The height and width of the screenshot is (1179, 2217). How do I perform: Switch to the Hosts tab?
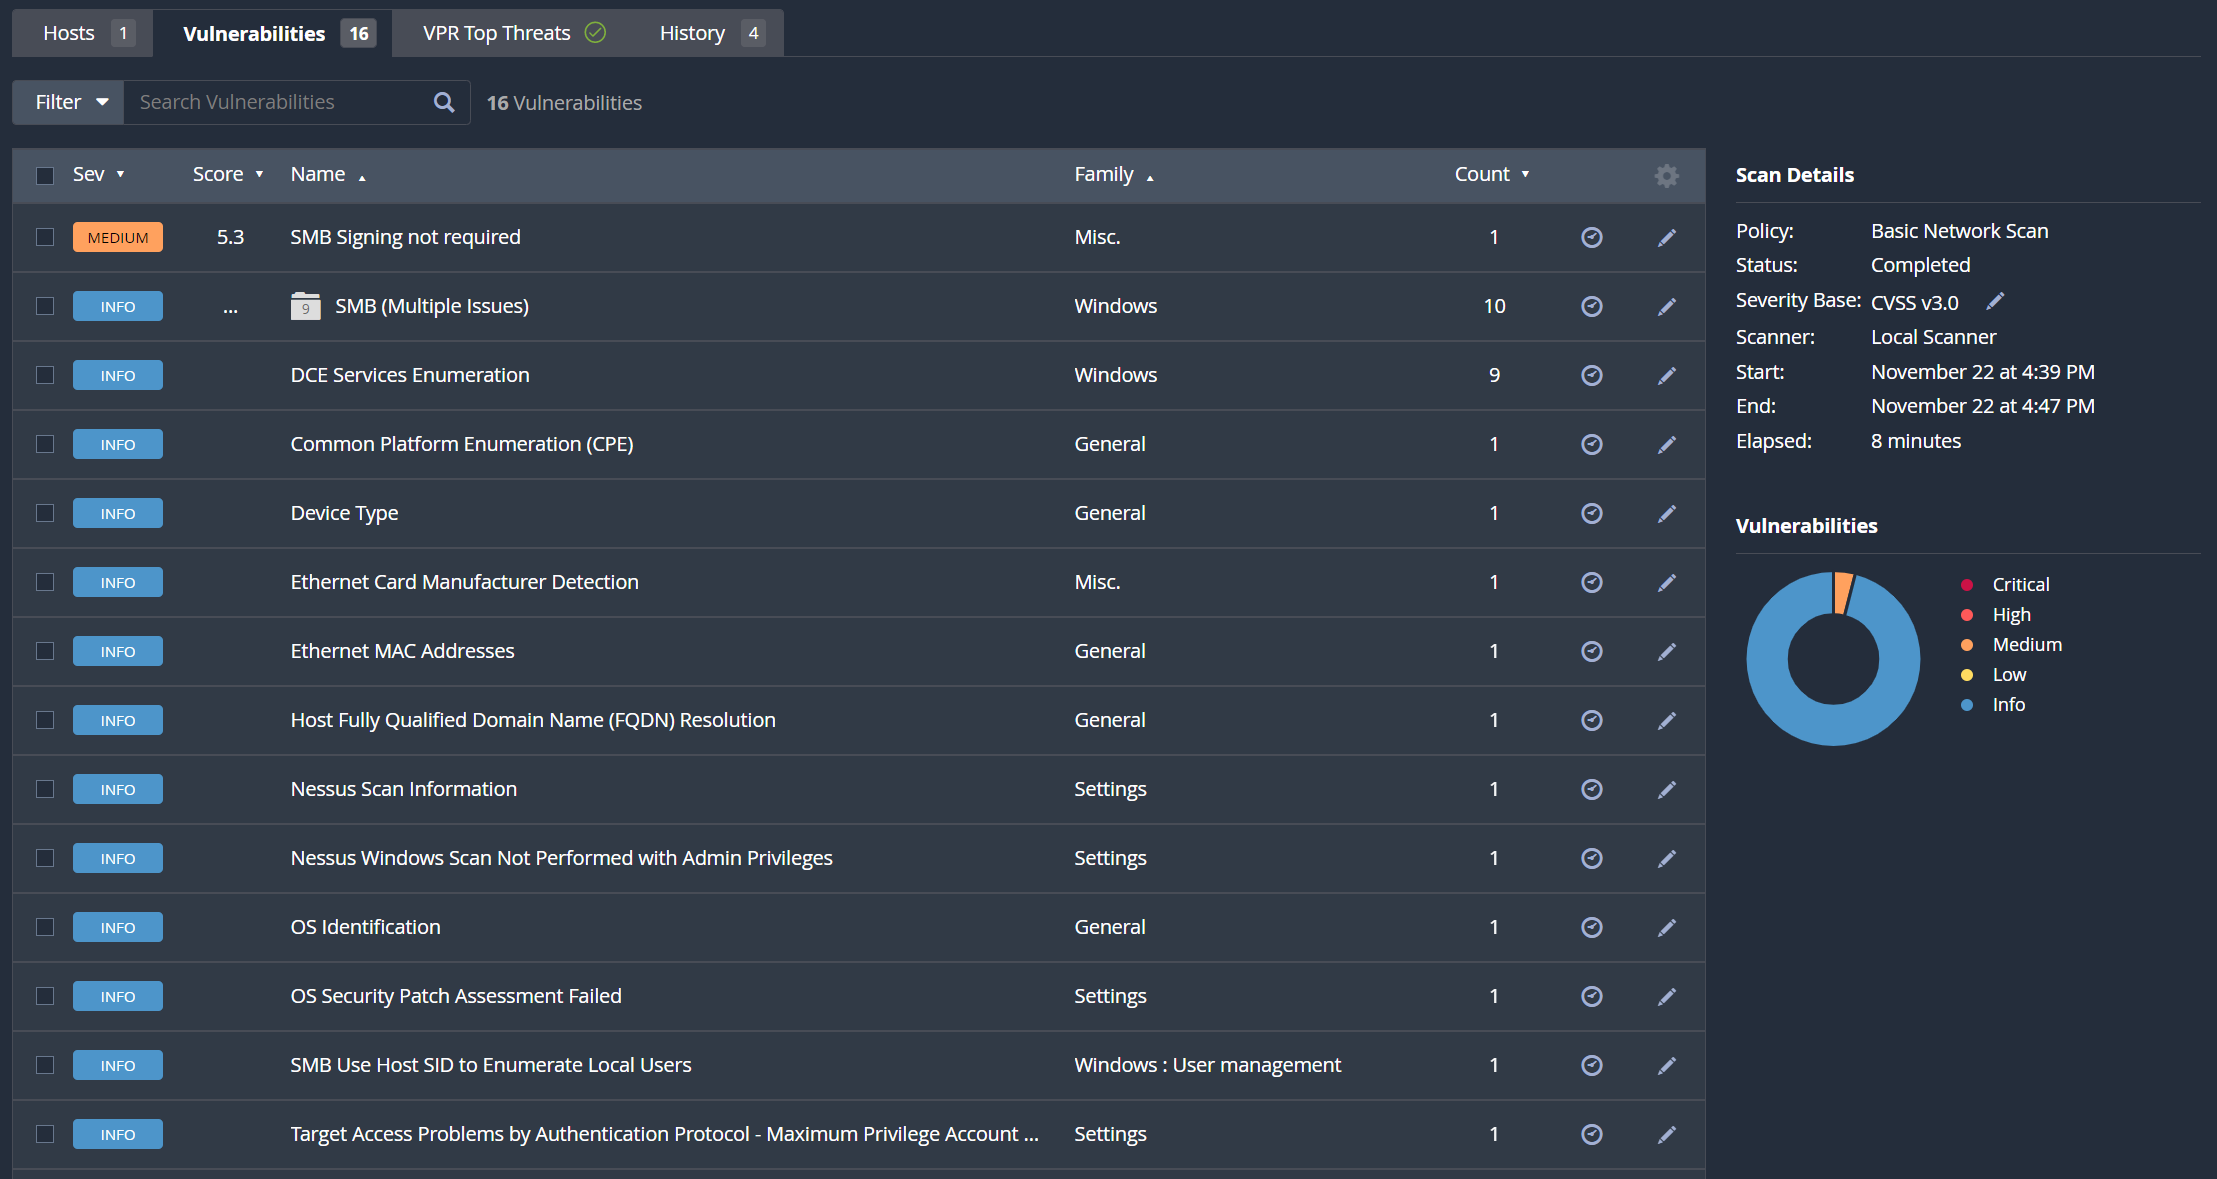point(68,32)
